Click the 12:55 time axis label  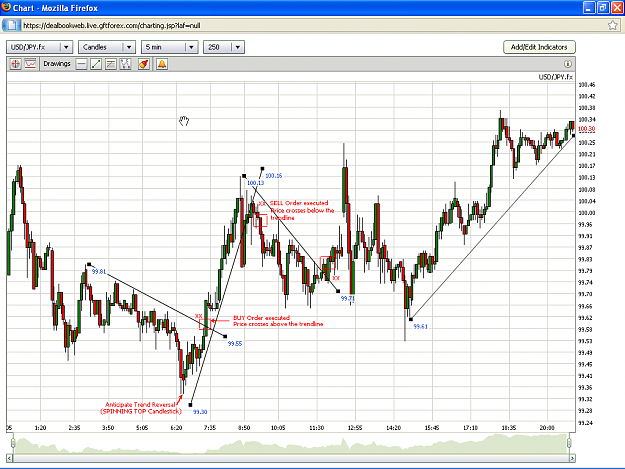tap(355, 428)
